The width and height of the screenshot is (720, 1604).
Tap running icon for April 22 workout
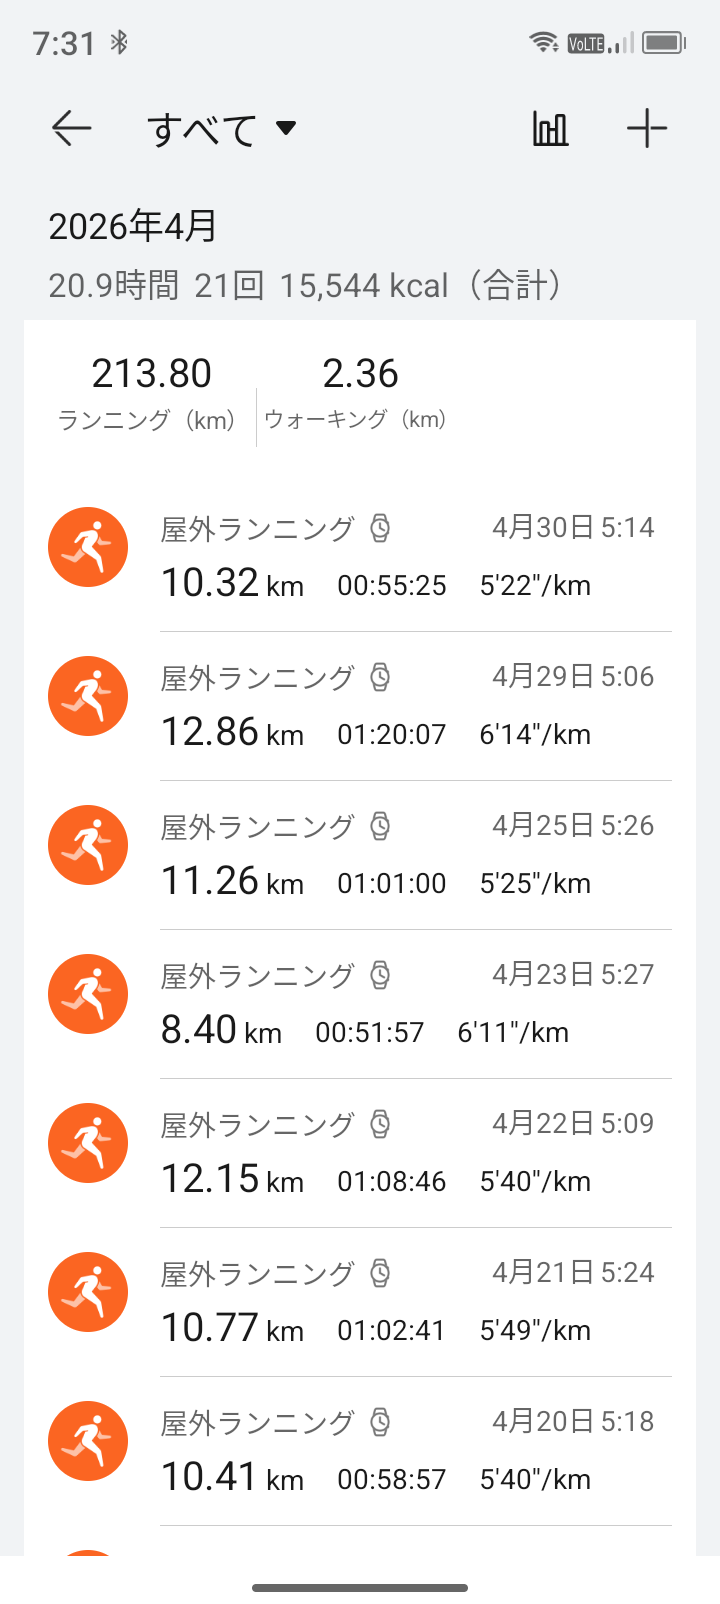[88, 1143]
